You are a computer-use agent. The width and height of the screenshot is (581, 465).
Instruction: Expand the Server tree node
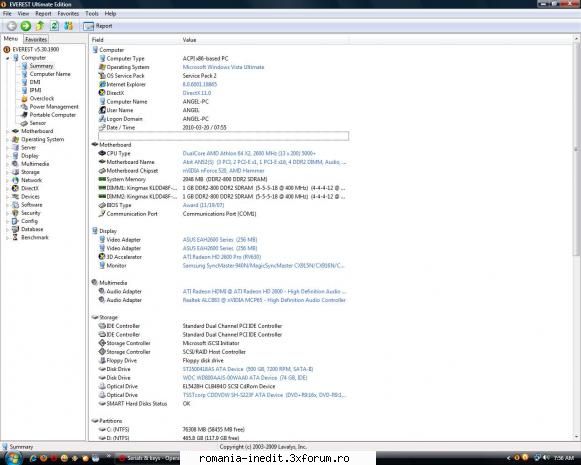(7, 147)
